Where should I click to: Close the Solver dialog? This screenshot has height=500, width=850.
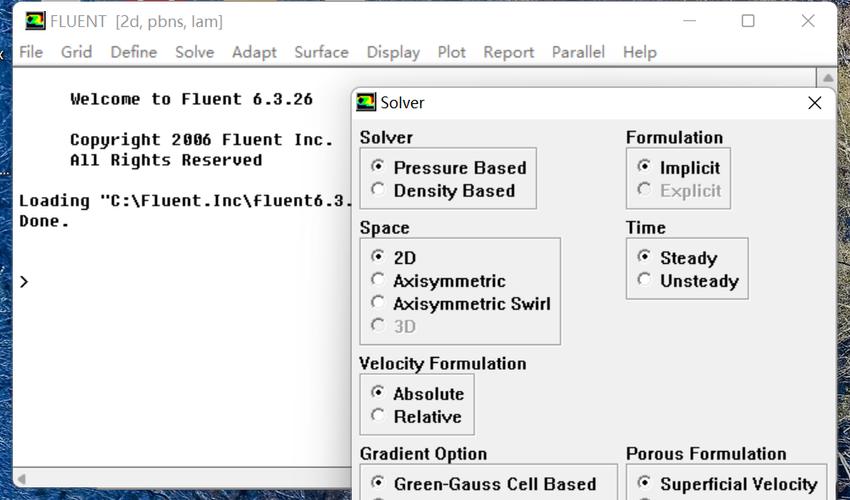pyautogui.click(x=814, y=102)
